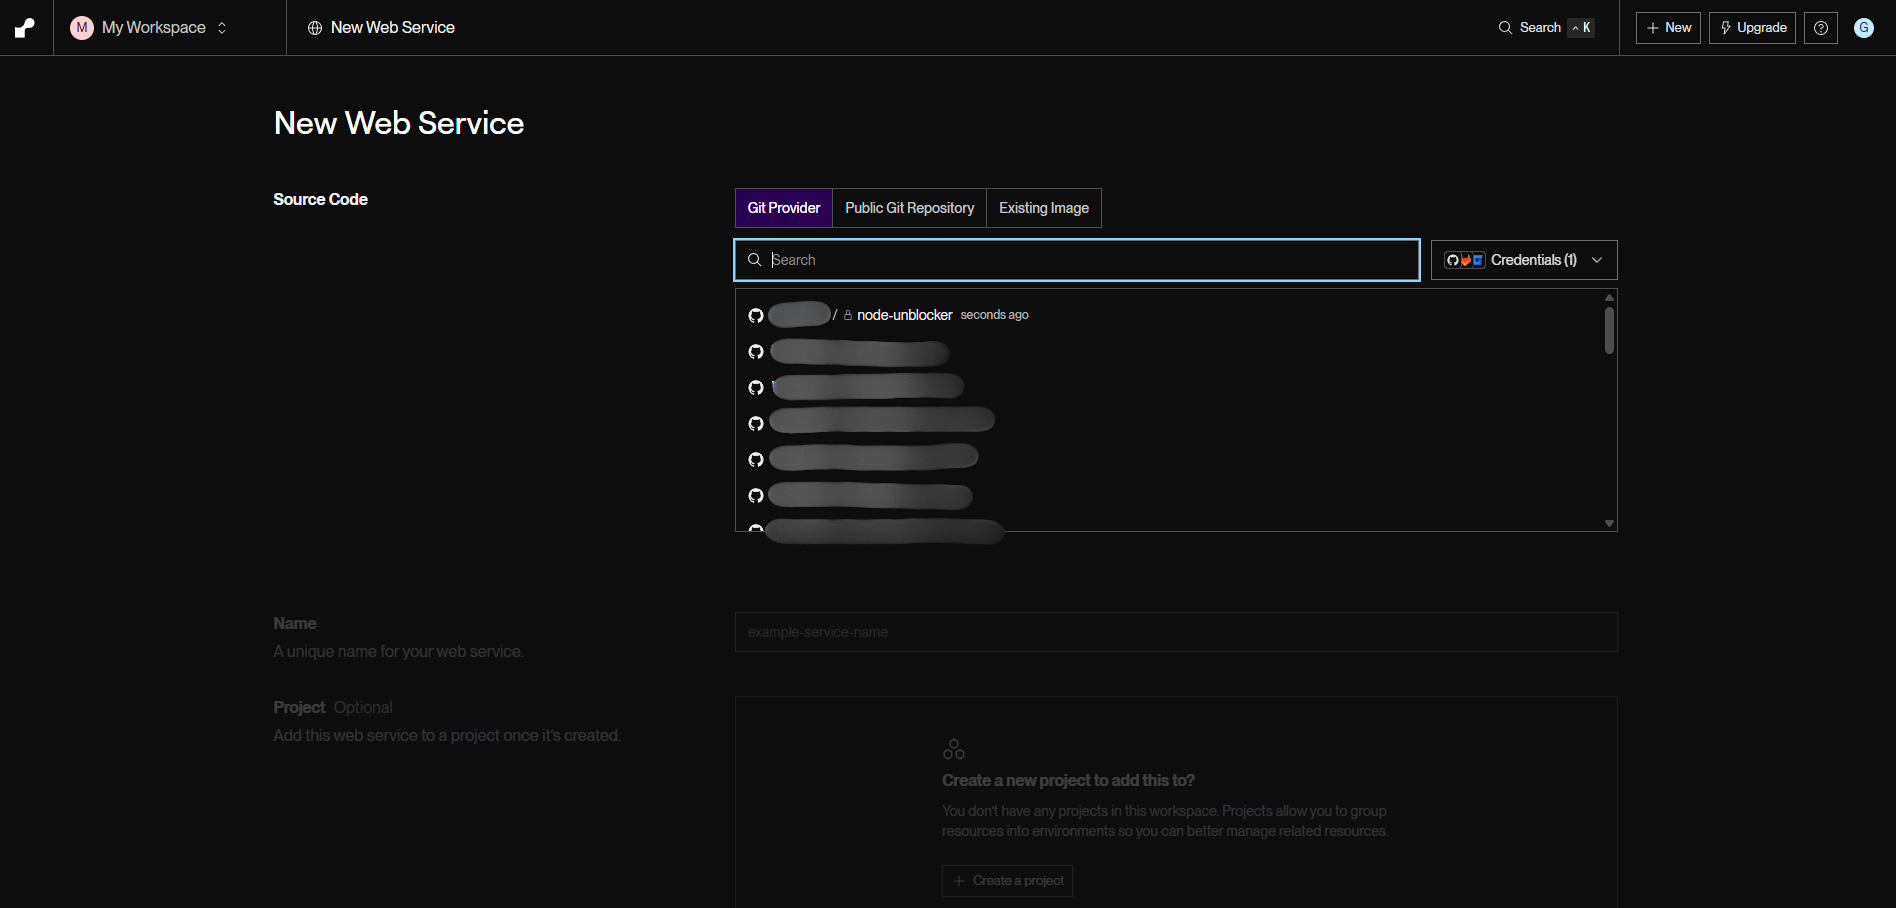The width and height of the screenshot is (1896, 908).
Task: Click New Web Service breadcrumb text
Action: point(393,28)
